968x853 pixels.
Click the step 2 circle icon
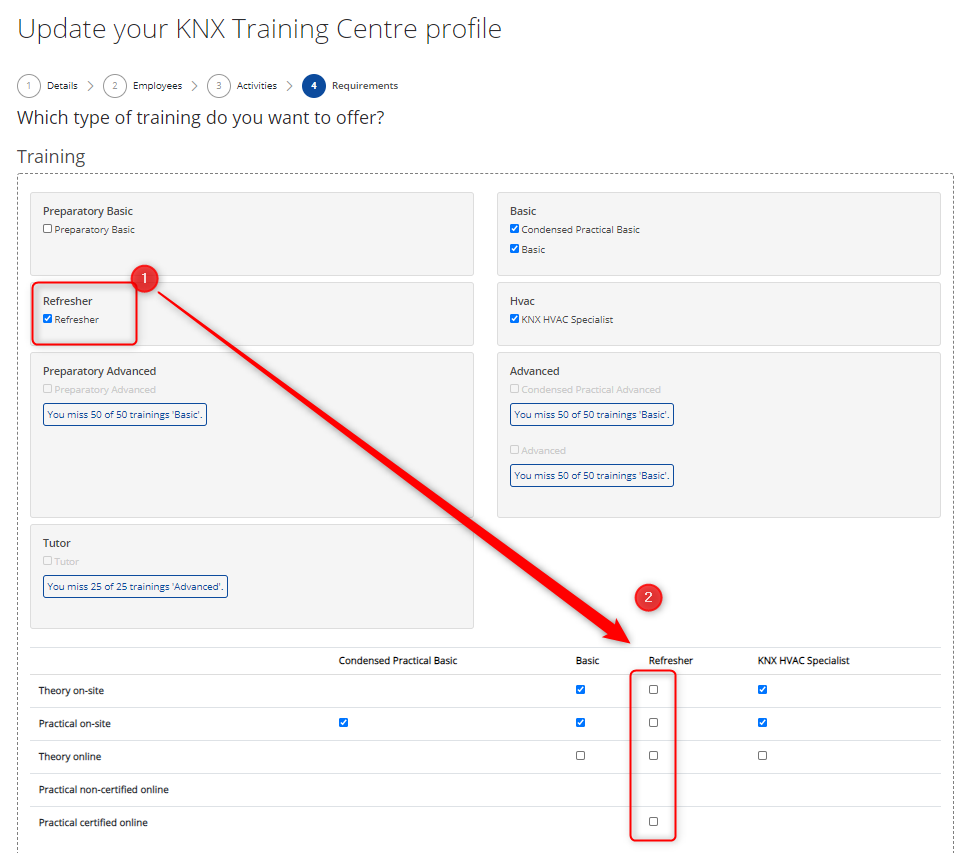114,86
